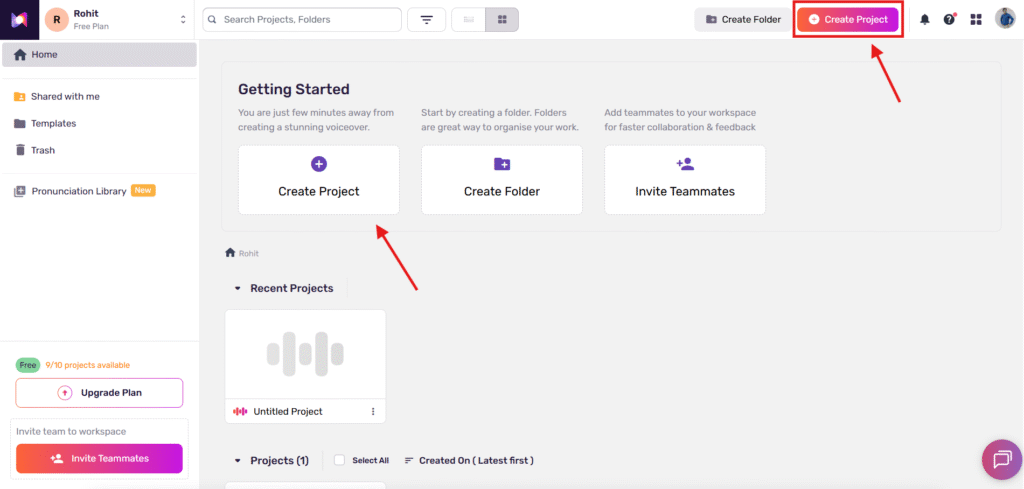Screen dimensions: 1024x489
Task: Click the Free plan badge
Action: (27, 365)
